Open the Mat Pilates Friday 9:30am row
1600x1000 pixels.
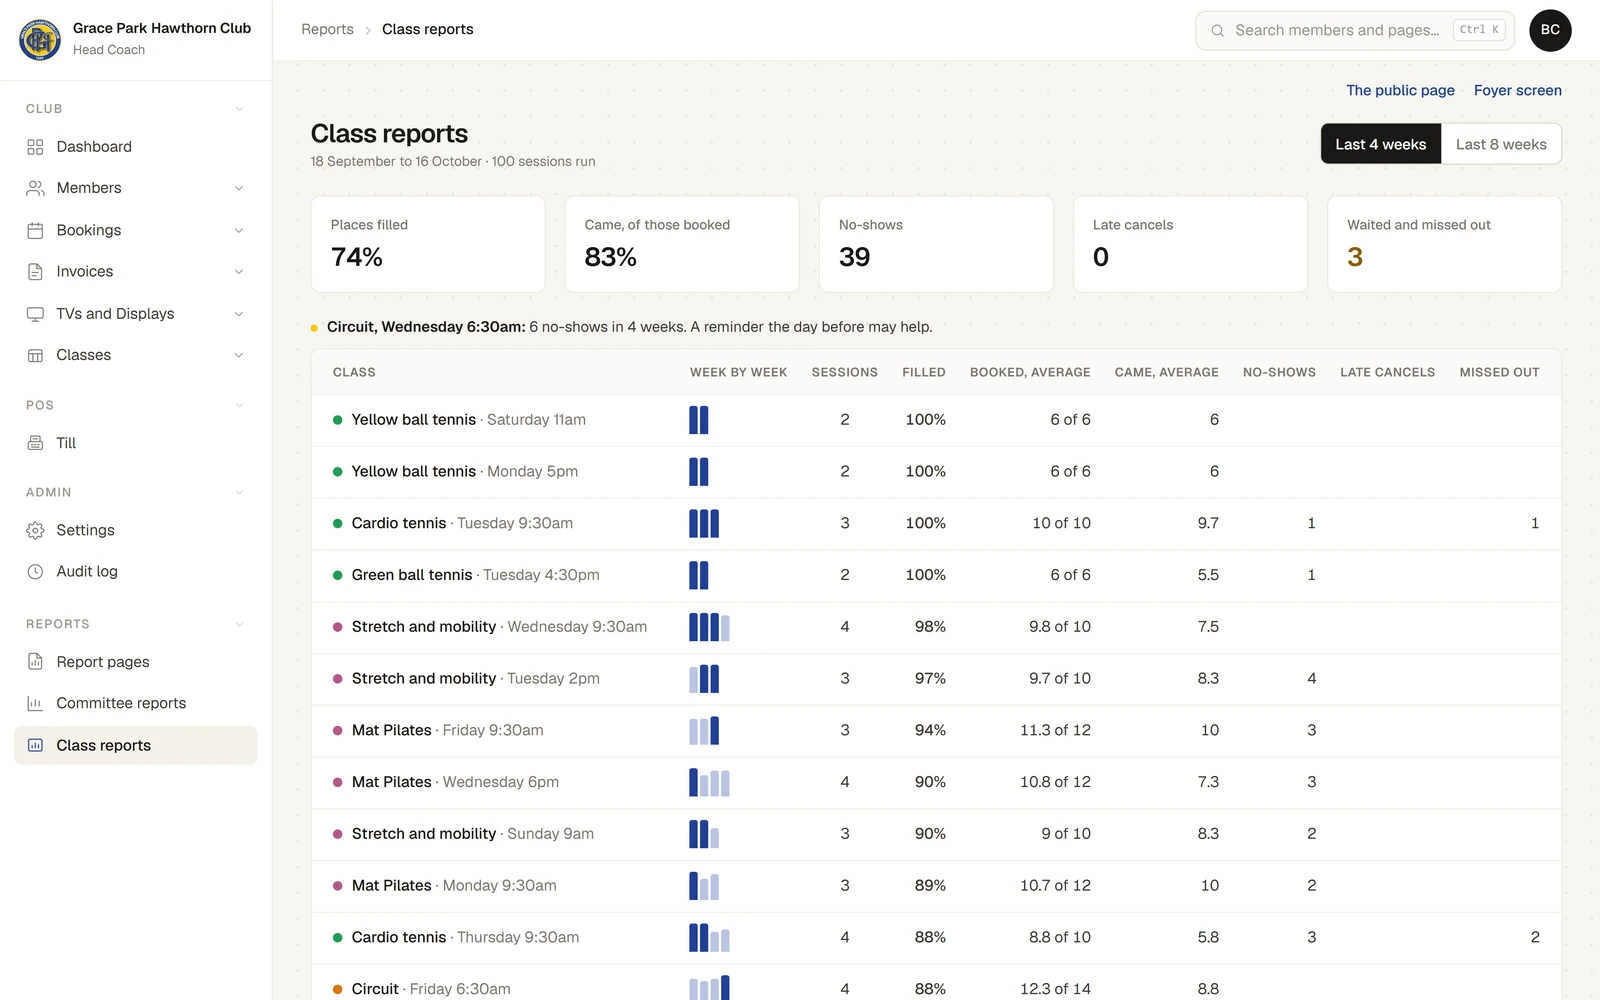click(x=936, y=731)
